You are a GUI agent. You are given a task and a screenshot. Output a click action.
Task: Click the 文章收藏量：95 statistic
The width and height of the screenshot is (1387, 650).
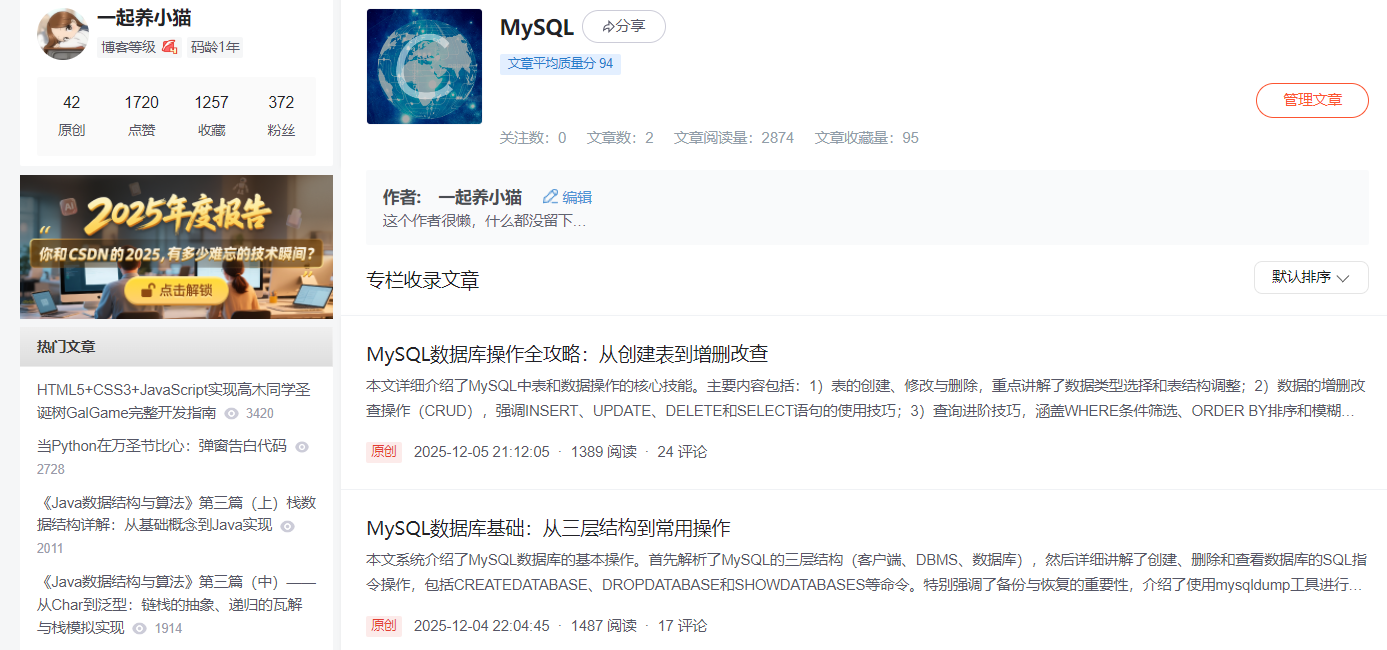[867, 138]
